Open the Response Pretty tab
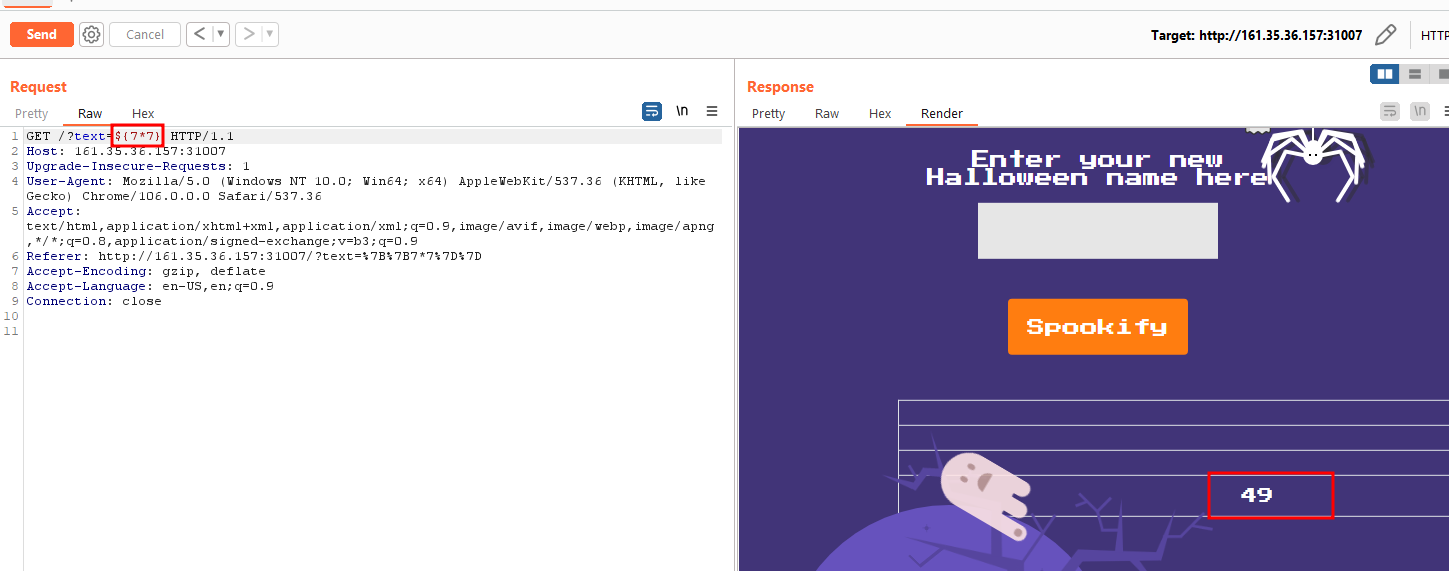The image size is (1449, 571). coord(768,114)
